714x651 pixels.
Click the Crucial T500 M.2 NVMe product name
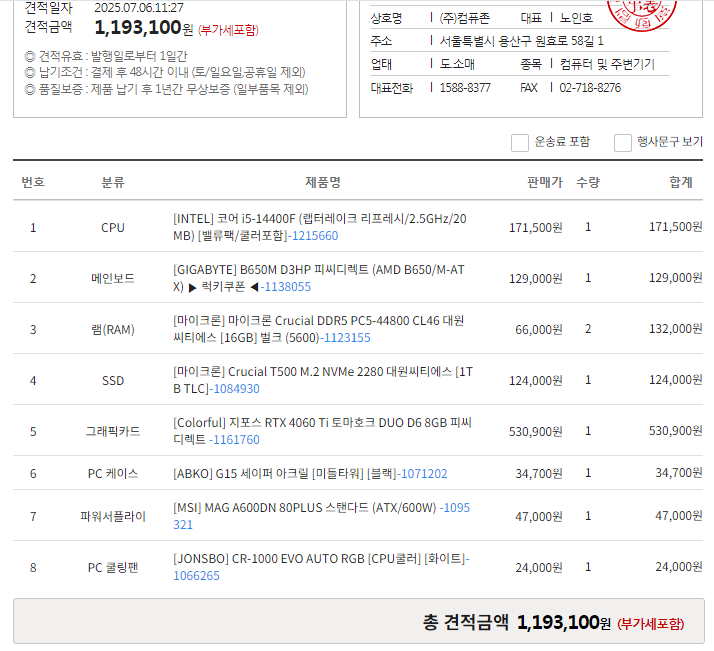coord(323,380)
